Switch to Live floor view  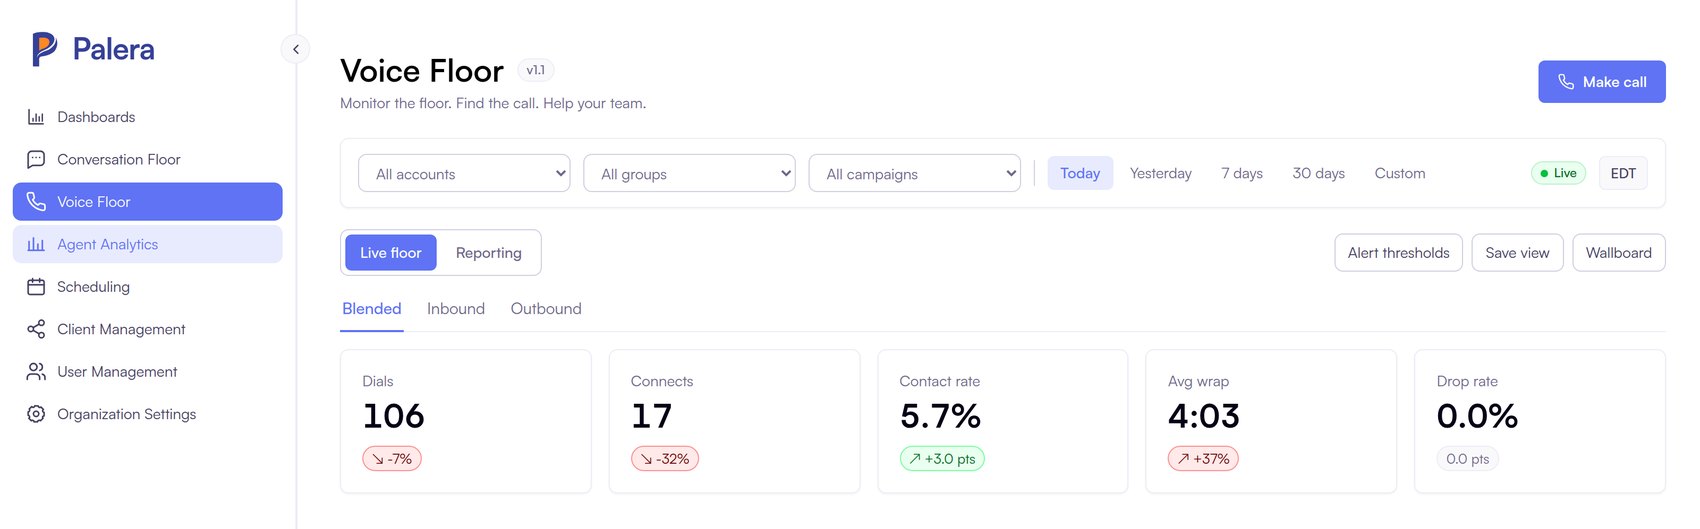(x=391, y=253)
